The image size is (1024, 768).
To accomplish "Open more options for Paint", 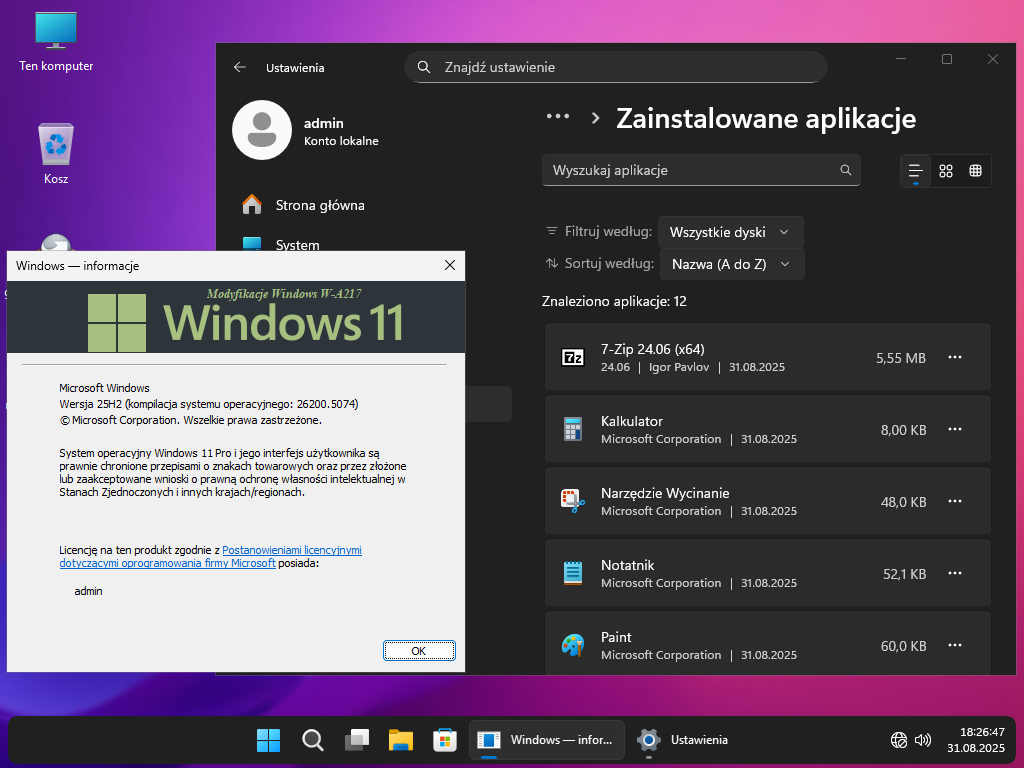I will (x=955, y=645).
